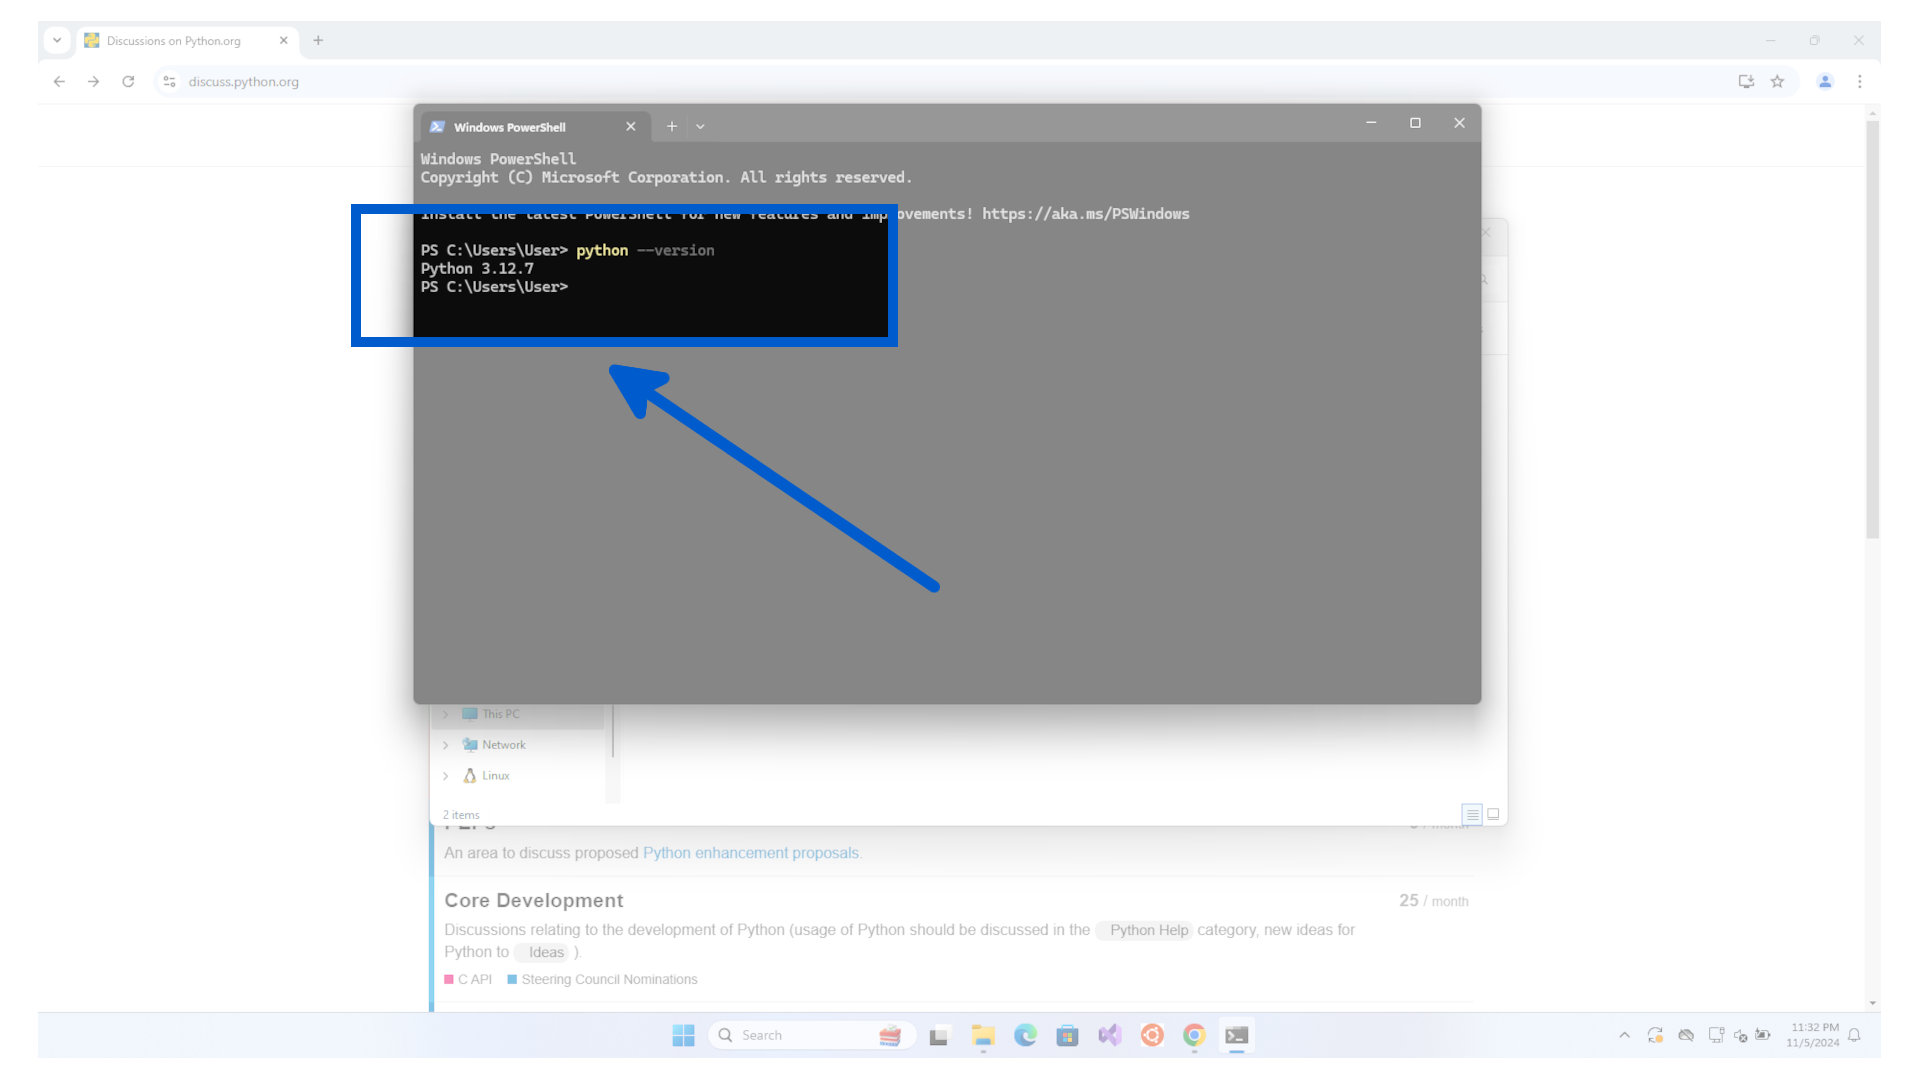This screenshot has height=1080, width=1920.
Task: Switch to the Windows PowerShell tab
Action: (508, 126)
